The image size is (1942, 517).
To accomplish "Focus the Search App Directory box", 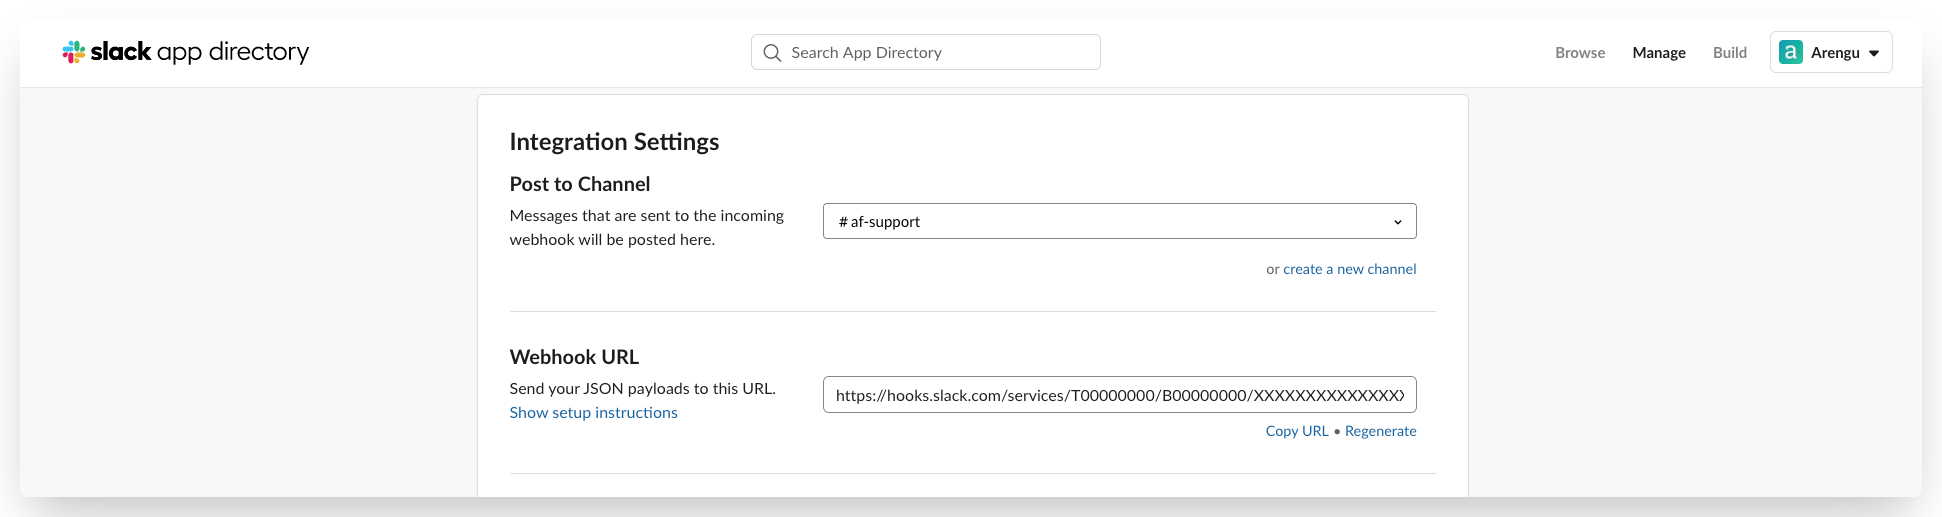I will 940,53.
